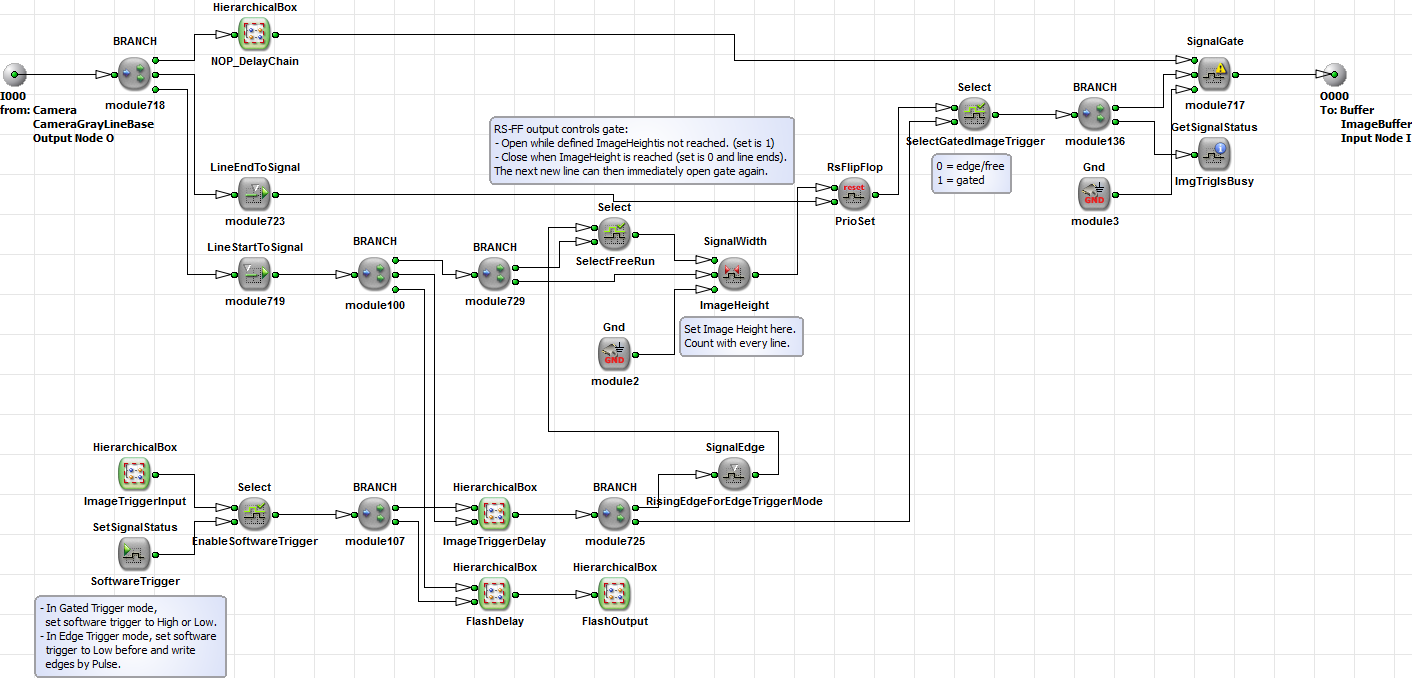This screenshot has height=678, width=1412.
Task: Select the I000 Camera input node
Action: (x=14, y=73)
